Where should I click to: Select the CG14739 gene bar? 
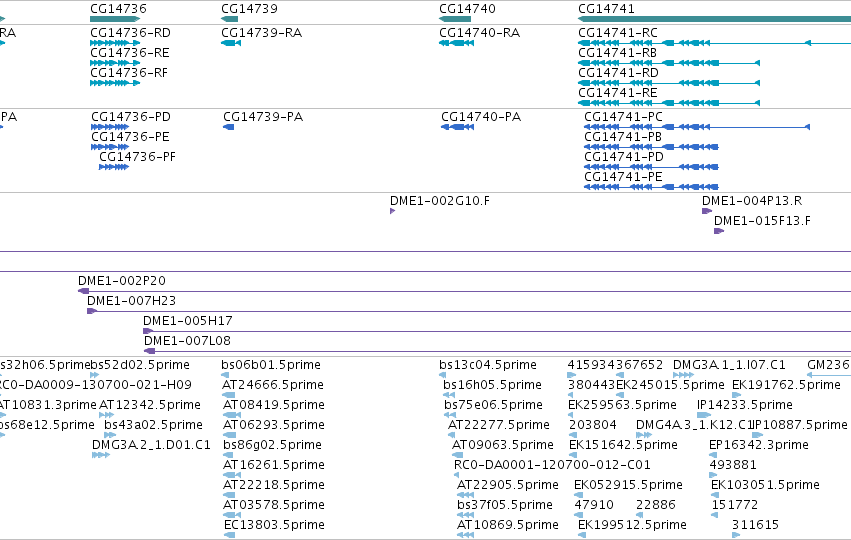point(230,19)
